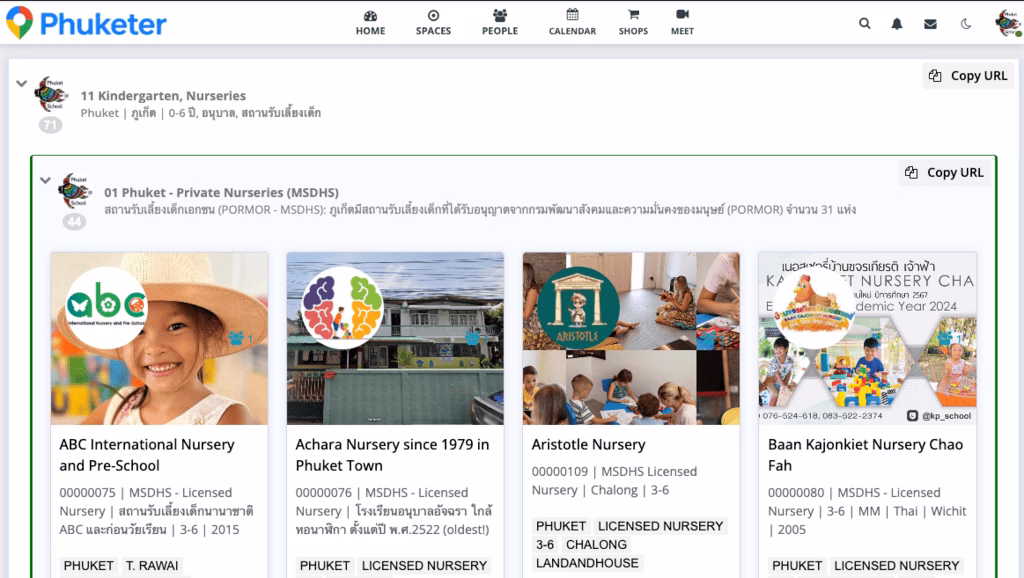Copy URL for Private Nurseries (MSDHS) space
The image size is (1024, 578).
point(944,172)
